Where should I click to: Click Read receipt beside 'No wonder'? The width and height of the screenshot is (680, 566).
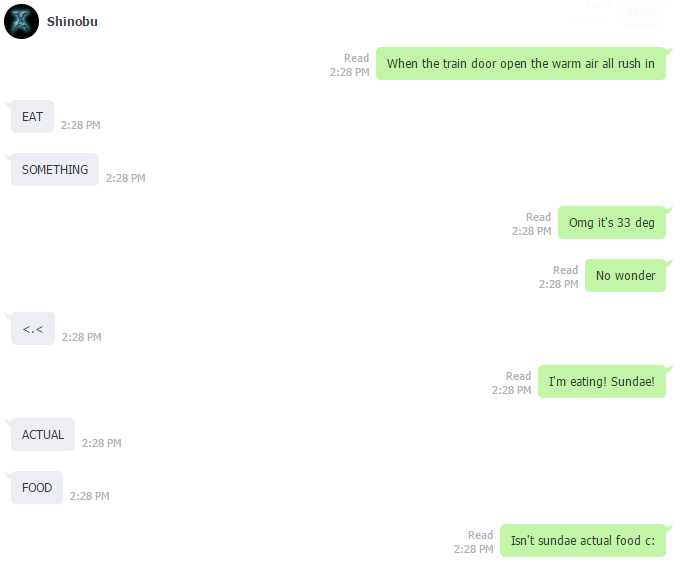click(x=566, y=270)
